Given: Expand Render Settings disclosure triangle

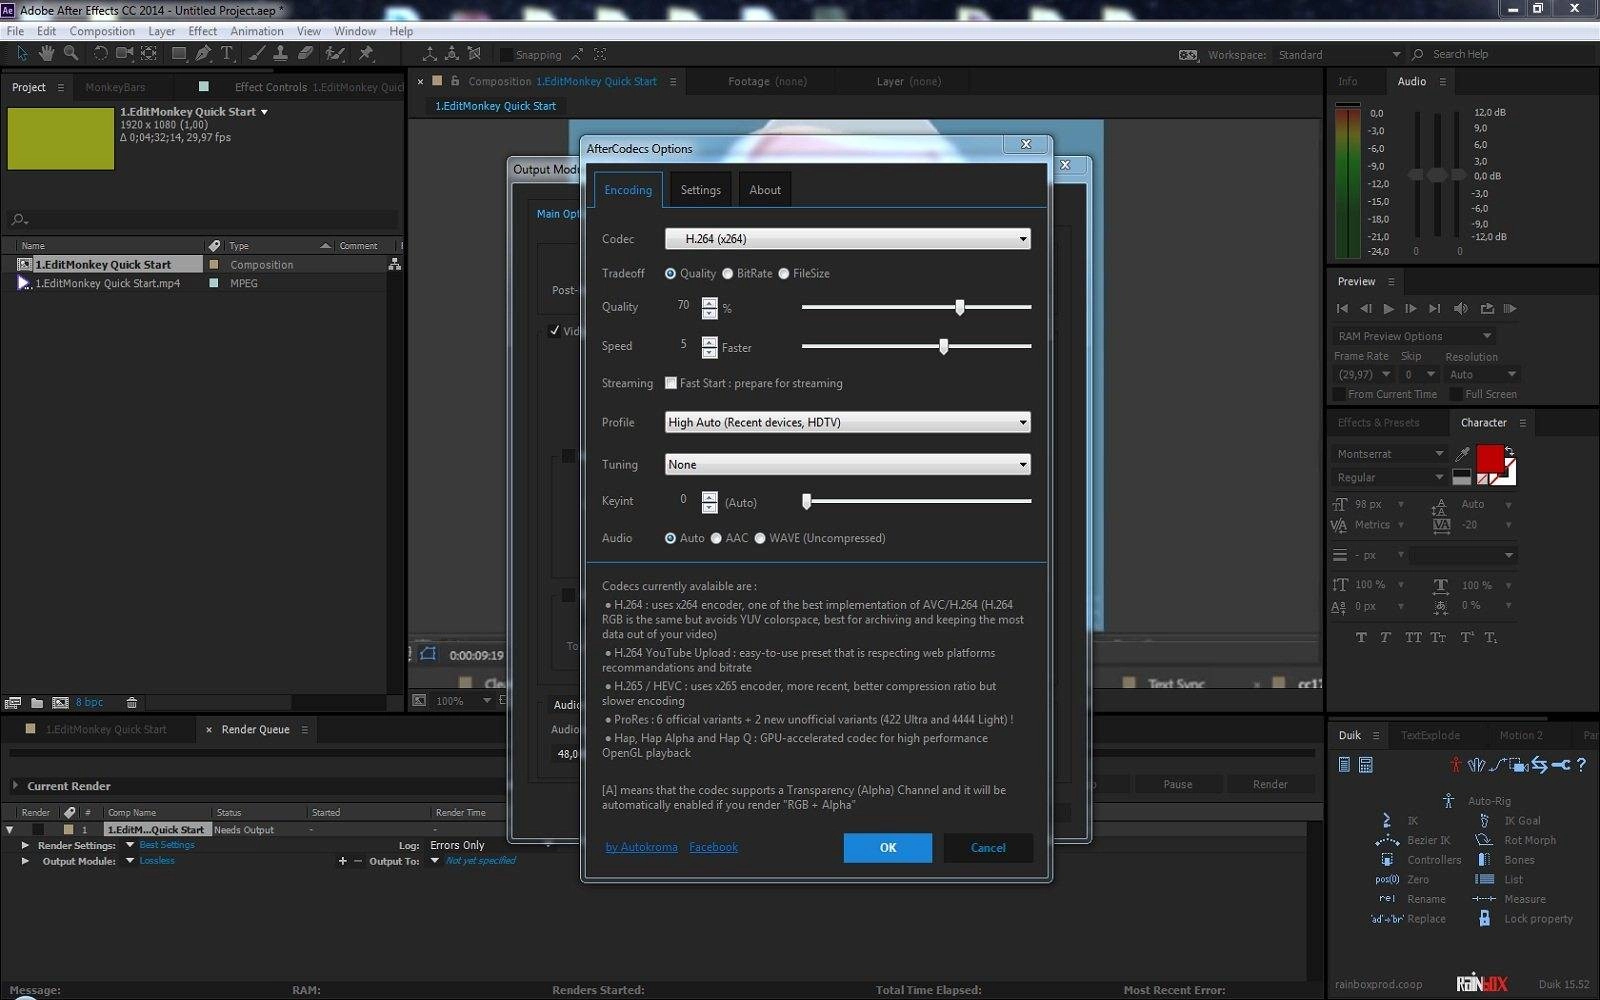Looking at the screenshot, I should point(25,845).
